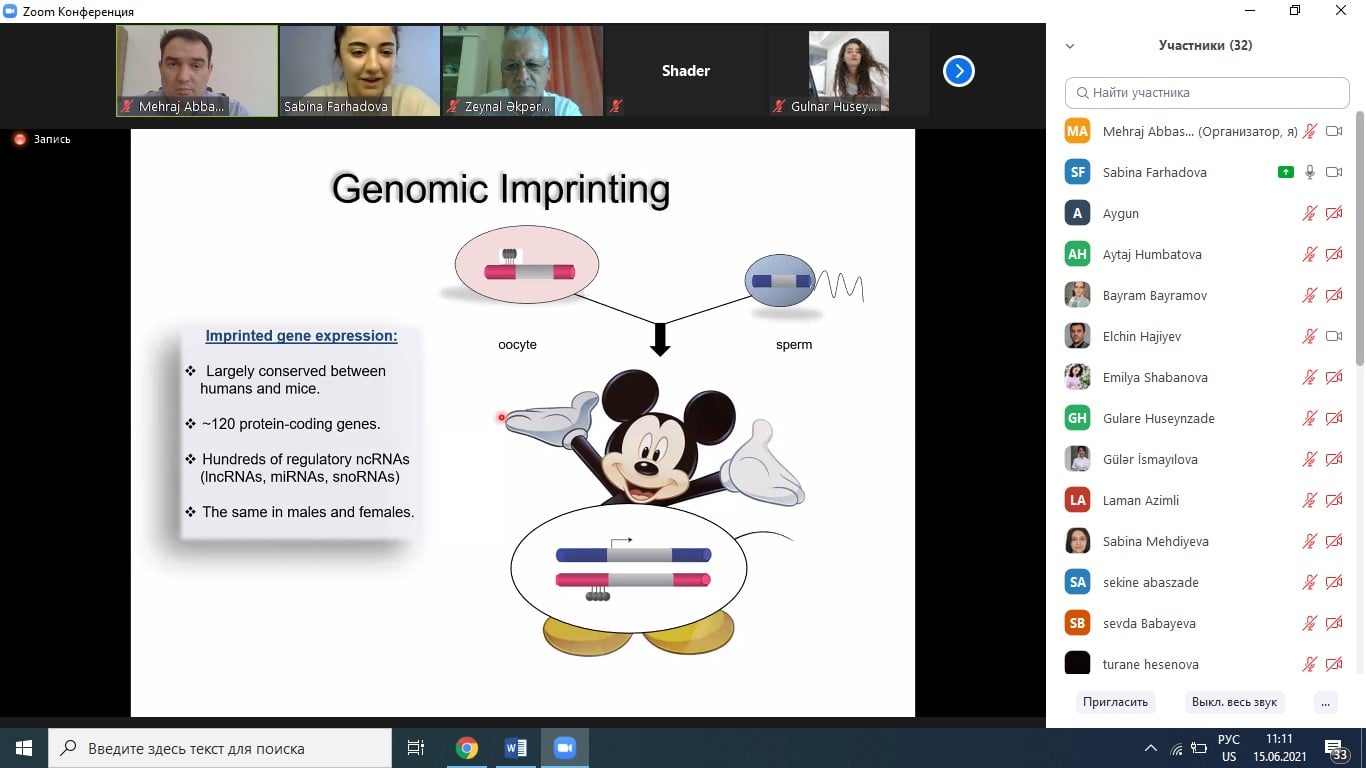Screen dimensions: 1366x768
Task: Show next video thumbnails with blue arrow
Action: pos(958,71)
